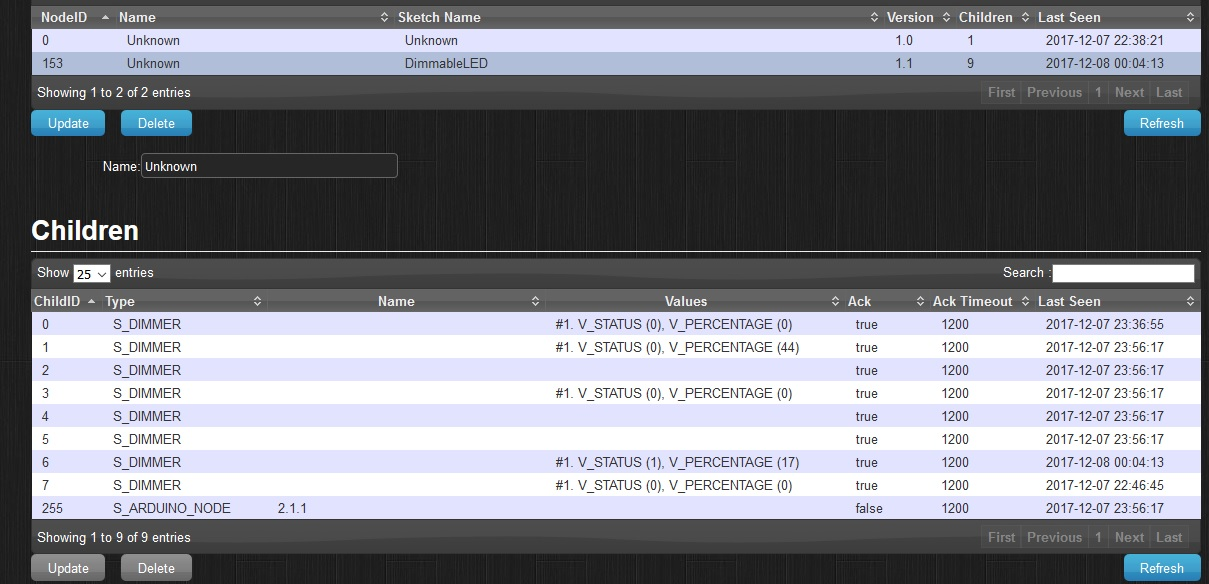Image resolution: width=1209 pixels, height=584 pixels.
Task: Sort nodes by Children count header
Action: 985,17
